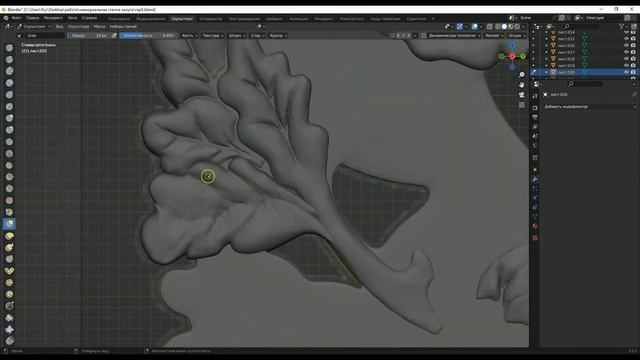Enable Dynamic Topology checkbox

click(x=424, y=36)
